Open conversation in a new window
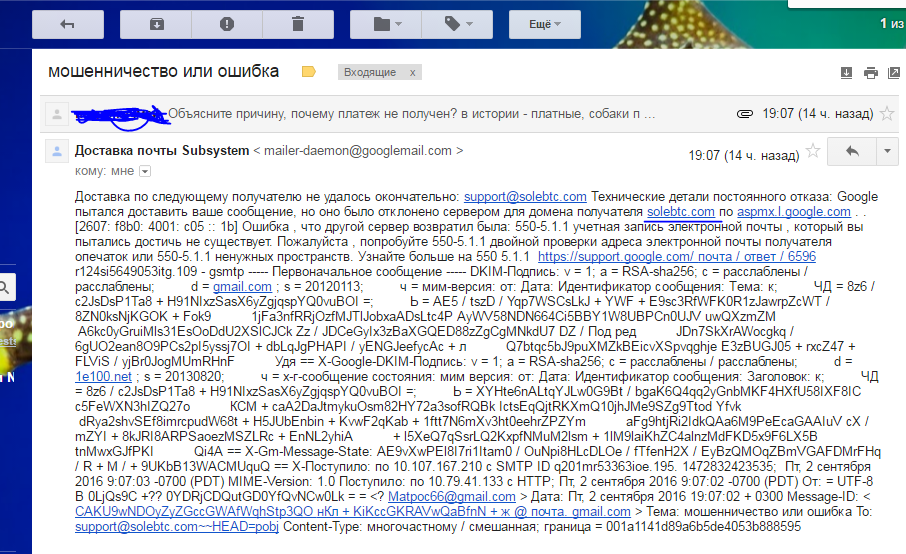The width and height of the screenshot is (906, 554). [894, 72]
